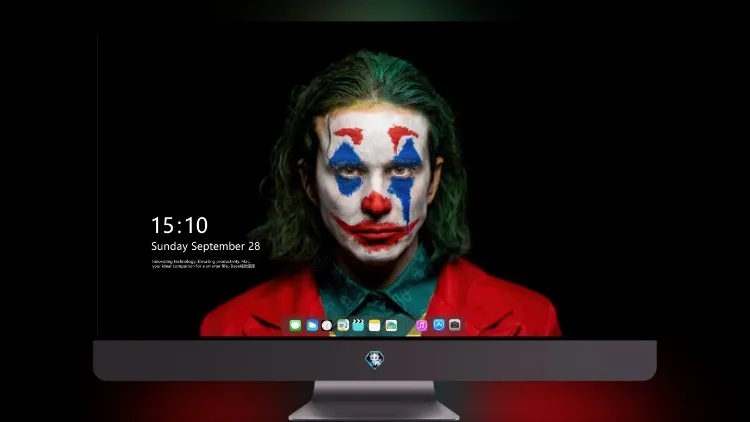Open the green Messages app in dock
The height and width of the screenshot is (422, 750).
tap(295, 325)
